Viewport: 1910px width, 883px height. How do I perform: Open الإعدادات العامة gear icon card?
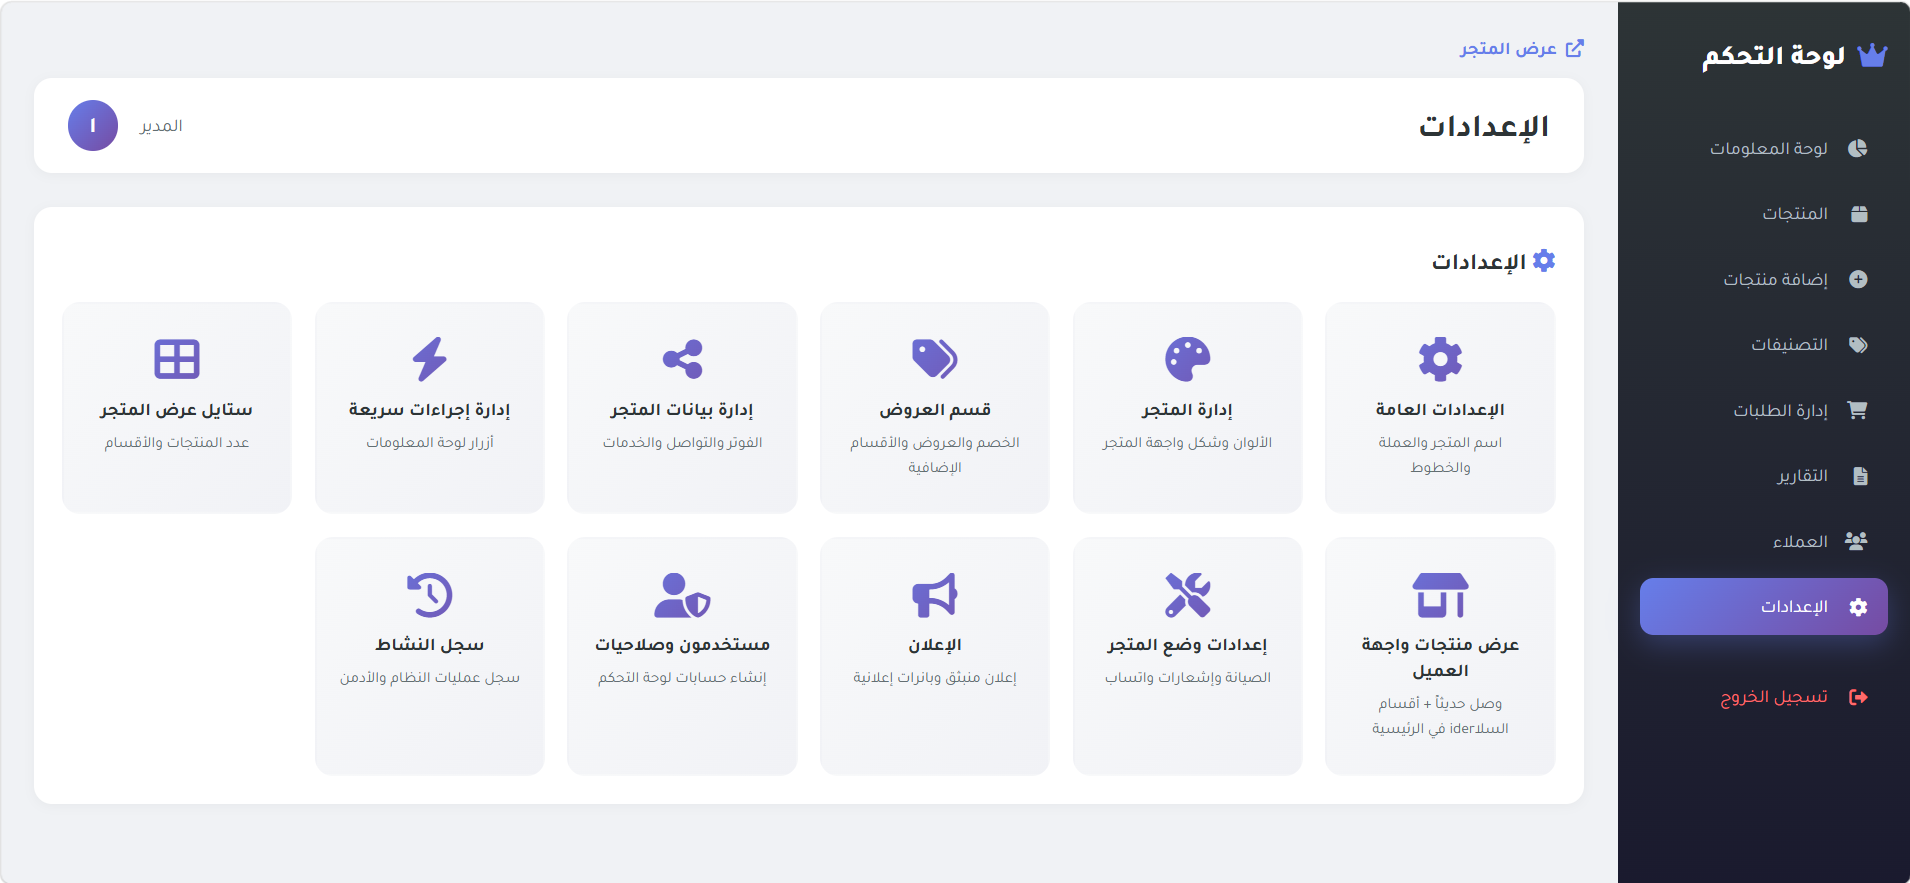(x=1440, y=359)
